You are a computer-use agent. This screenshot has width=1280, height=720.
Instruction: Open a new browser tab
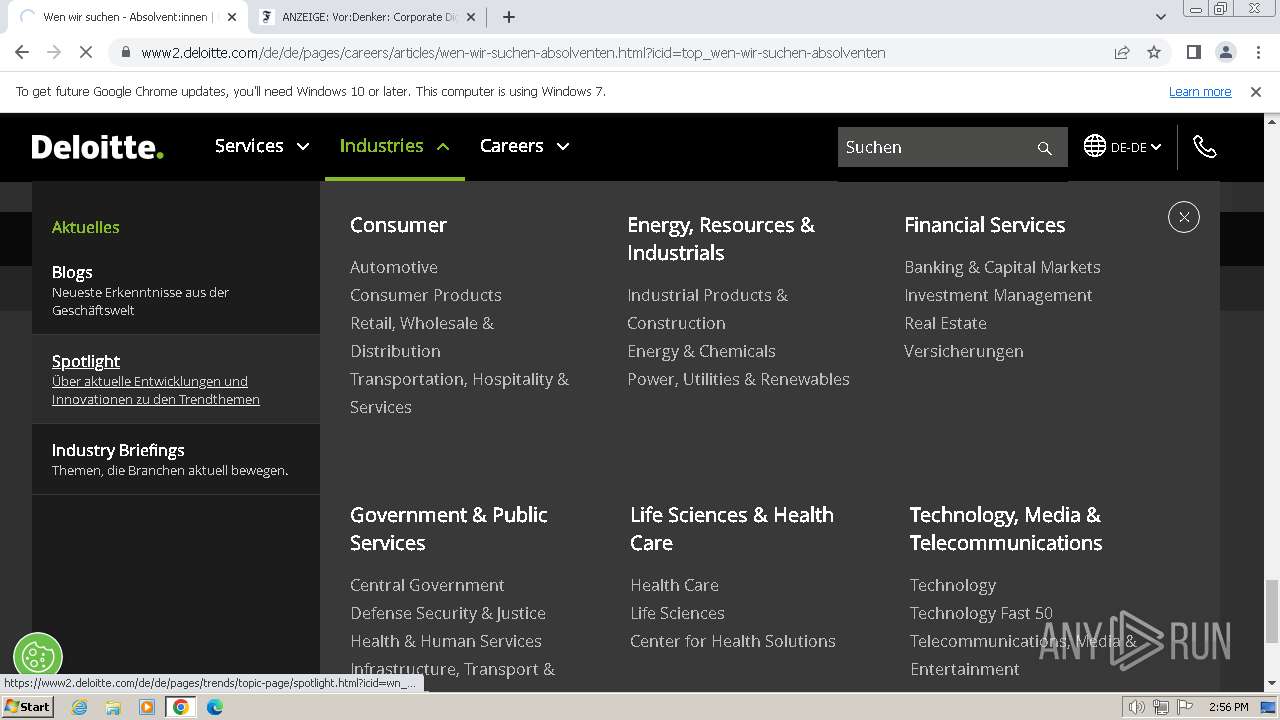point(508,17)
